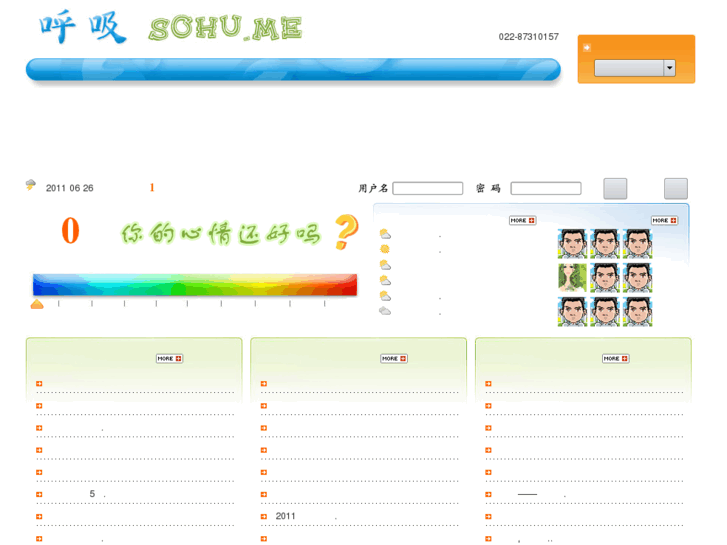Image resolution: width=727 pixels, height=545 pixels.
Task: Open the first male avatar in the top row
Action: (572, 244)
